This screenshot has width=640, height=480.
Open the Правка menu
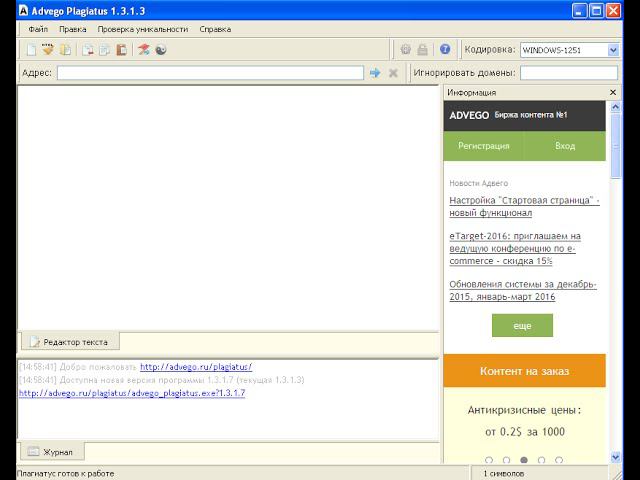click(73, 29)
